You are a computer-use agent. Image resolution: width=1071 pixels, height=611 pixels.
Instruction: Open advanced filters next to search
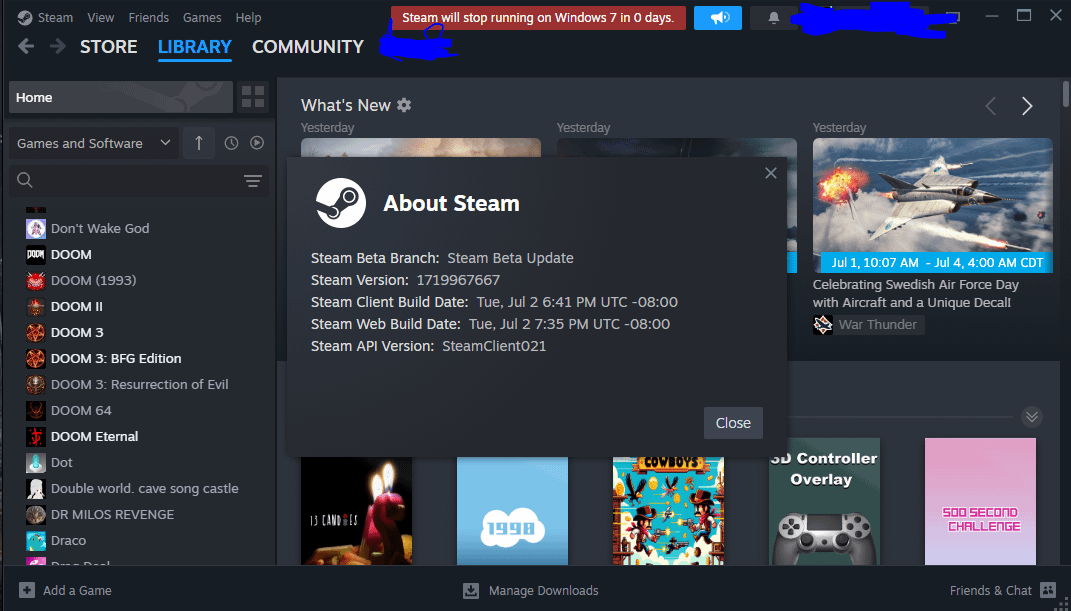pos(252,181)
